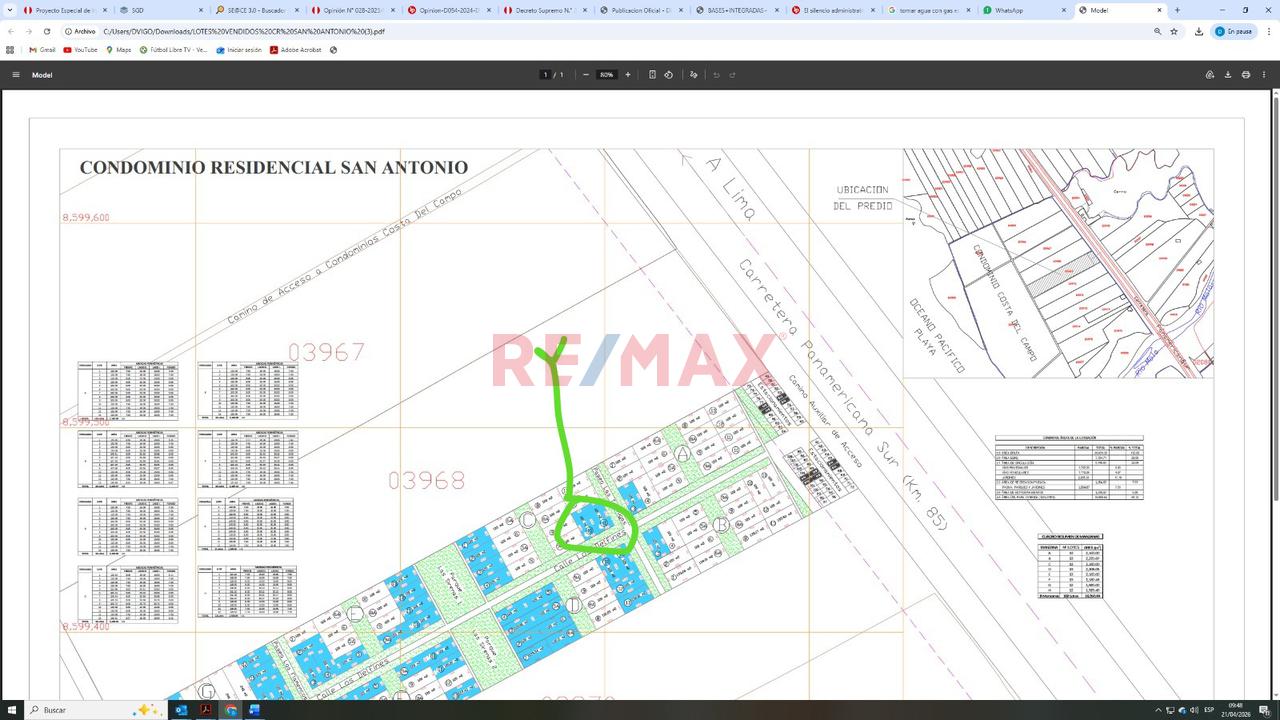Zoom in the PDF with plus button
Screen dimensions: 1280x720
click(628, 75)
